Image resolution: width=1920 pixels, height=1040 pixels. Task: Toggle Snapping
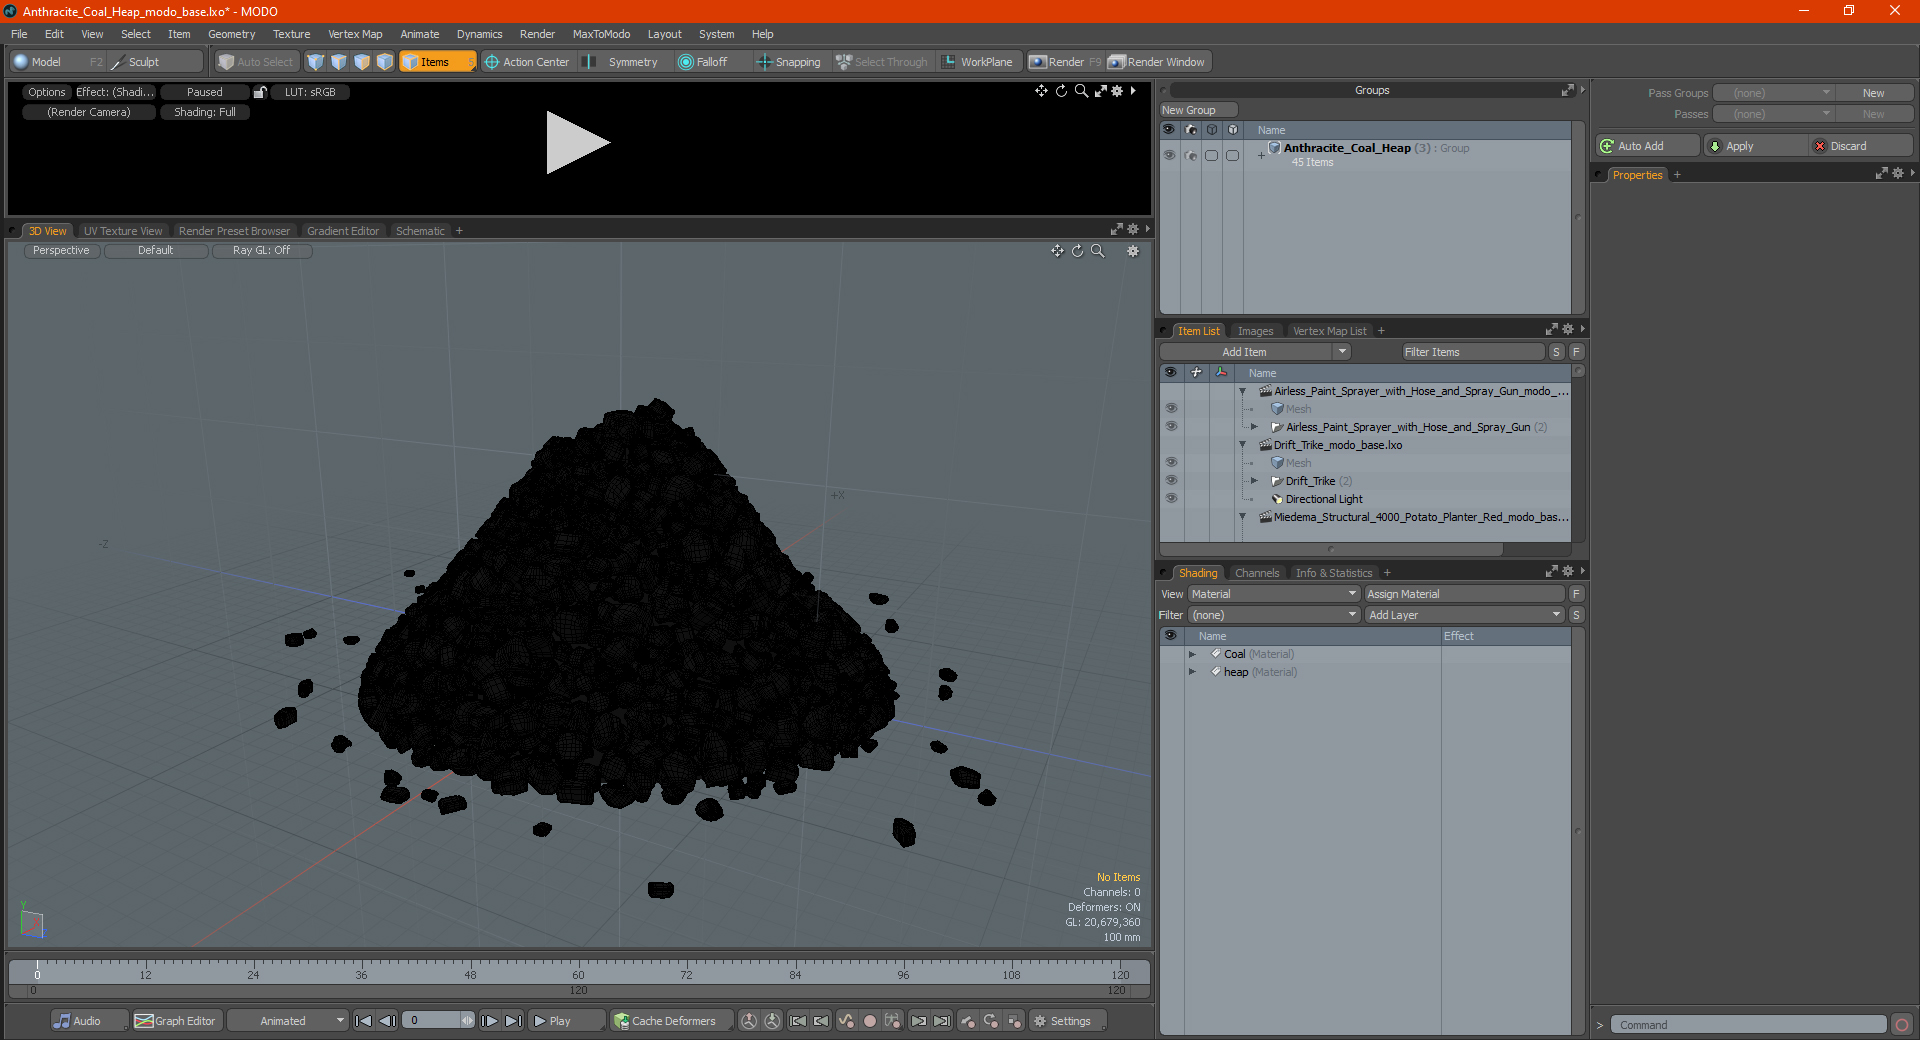coord(789,62)
